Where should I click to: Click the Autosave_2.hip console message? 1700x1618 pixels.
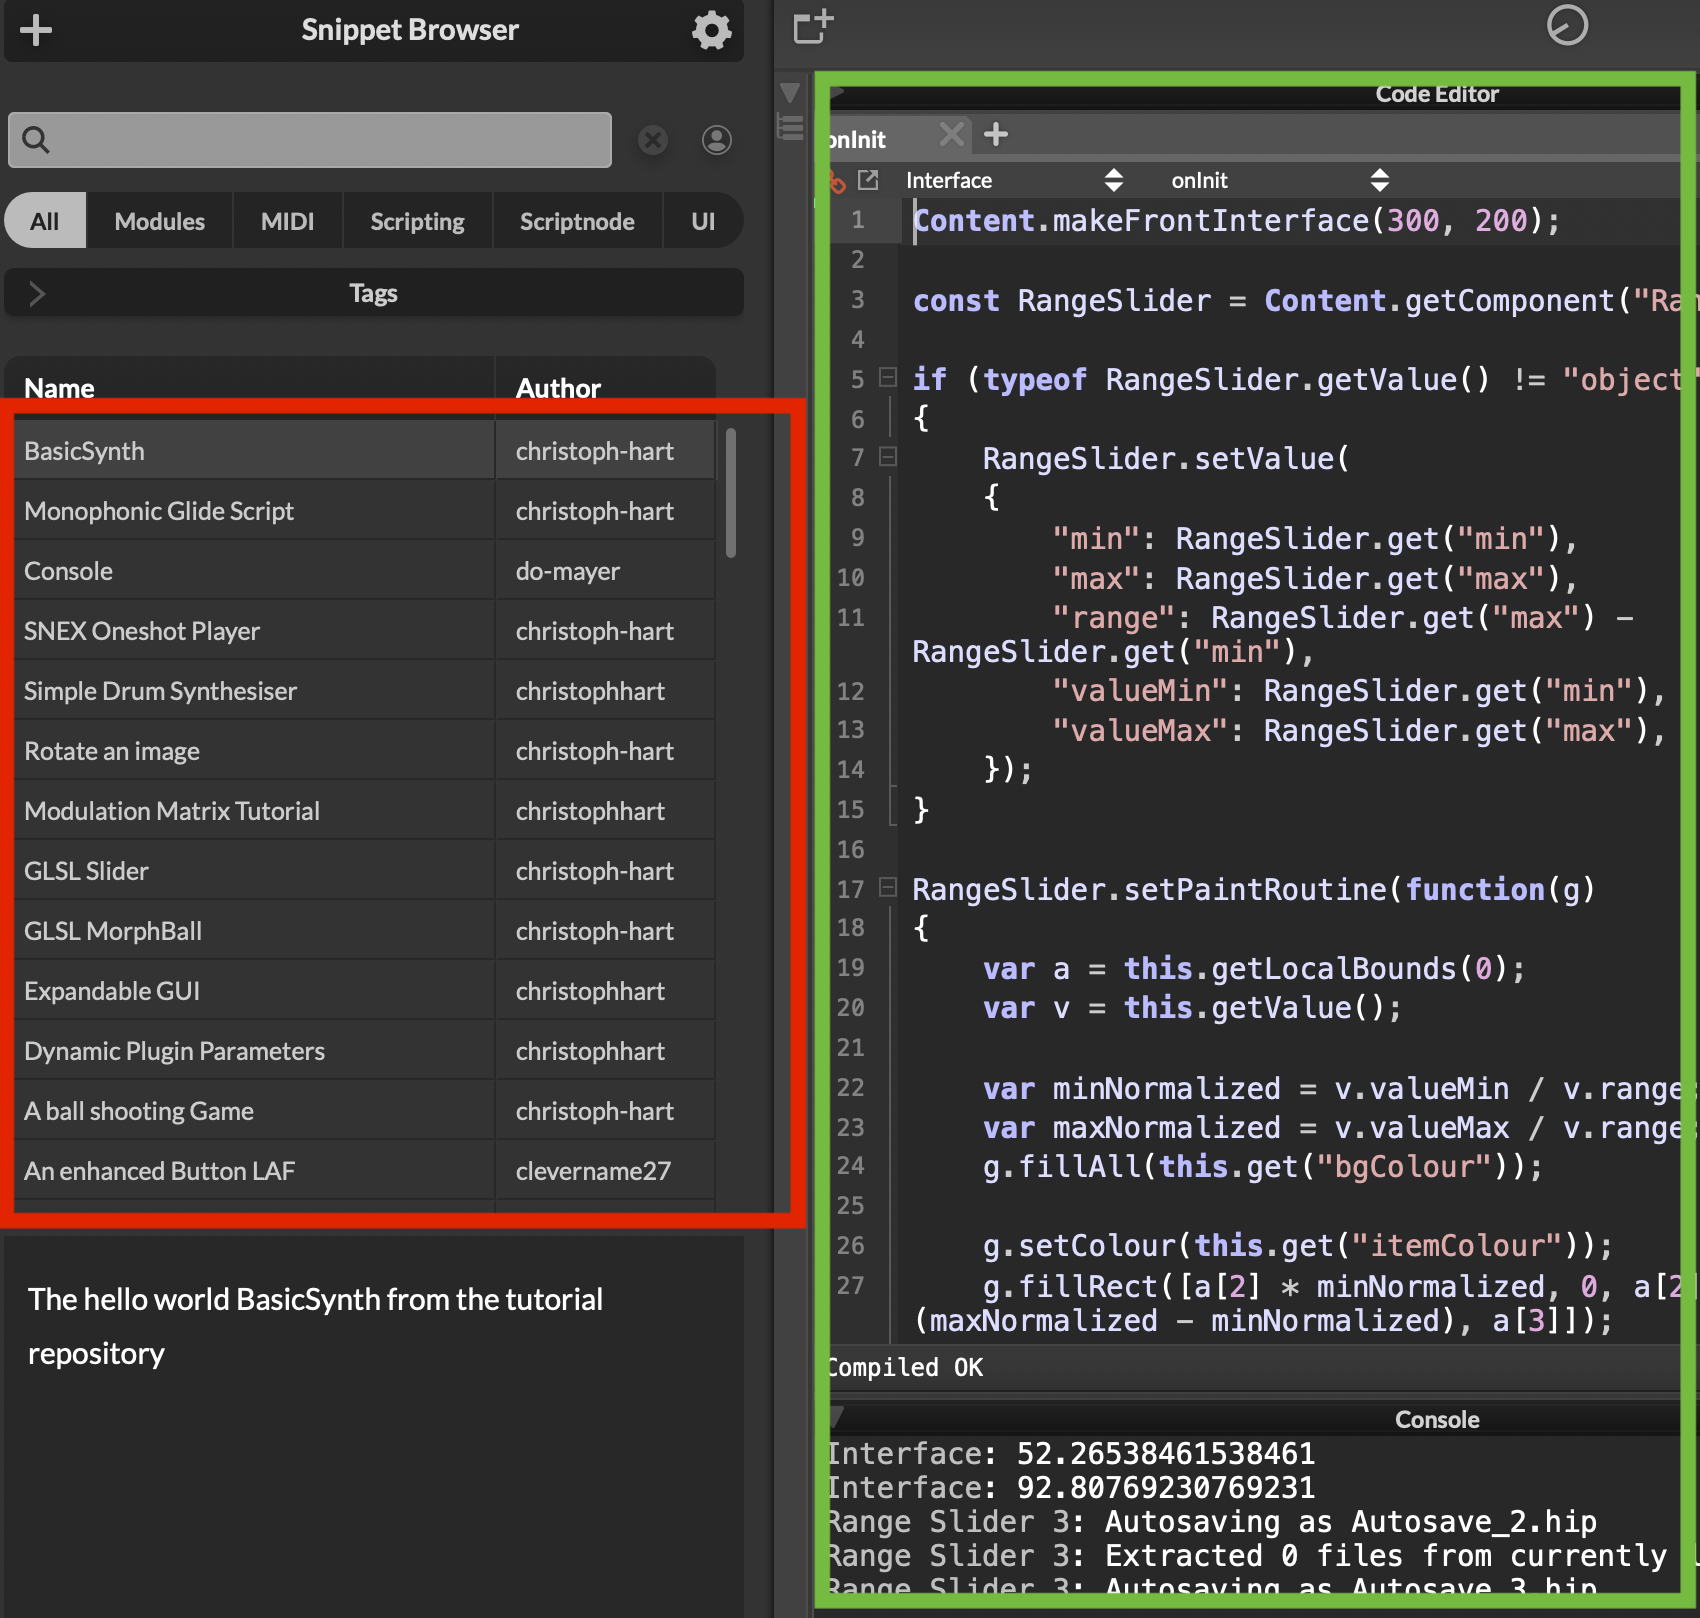1212,1521
